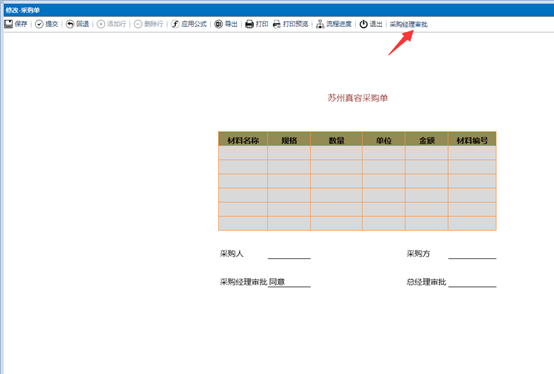Click the 添加行 (add row) toolbar item
This screenshot has height=374, width=554.
[111, 24]
